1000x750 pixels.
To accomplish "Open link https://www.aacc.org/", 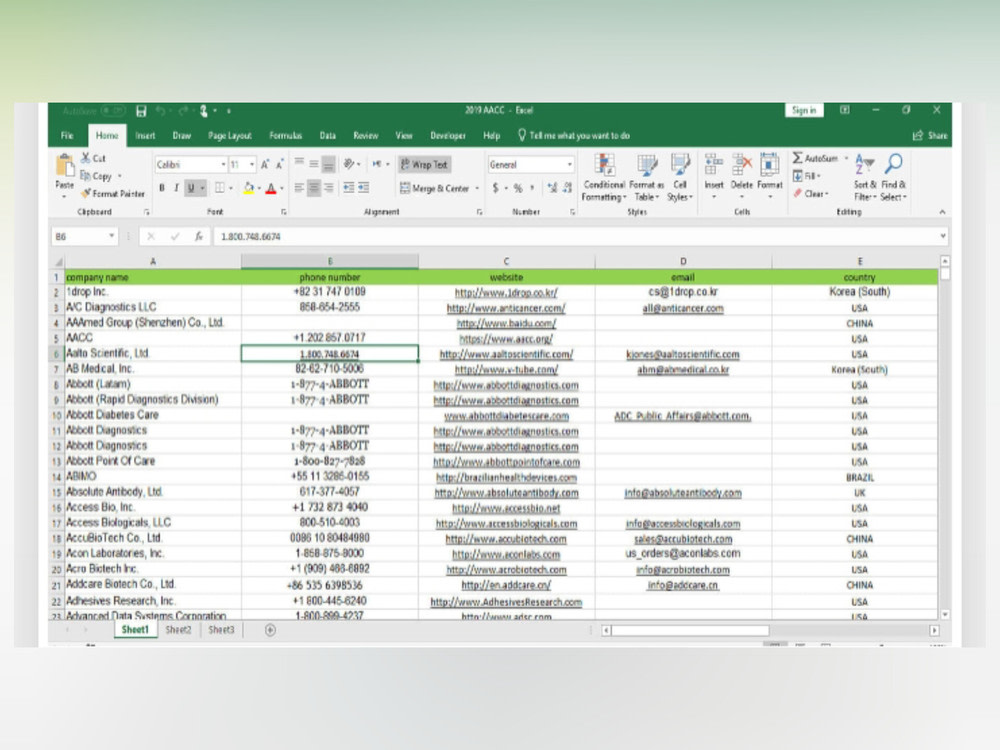I will click(x=506, y=339).
